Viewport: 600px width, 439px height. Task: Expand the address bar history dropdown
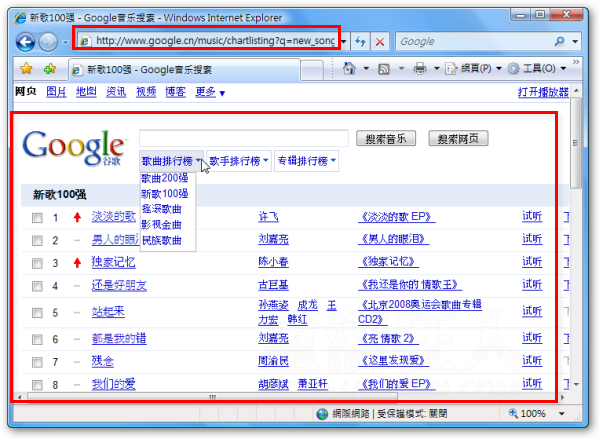(x=344, y=41)
